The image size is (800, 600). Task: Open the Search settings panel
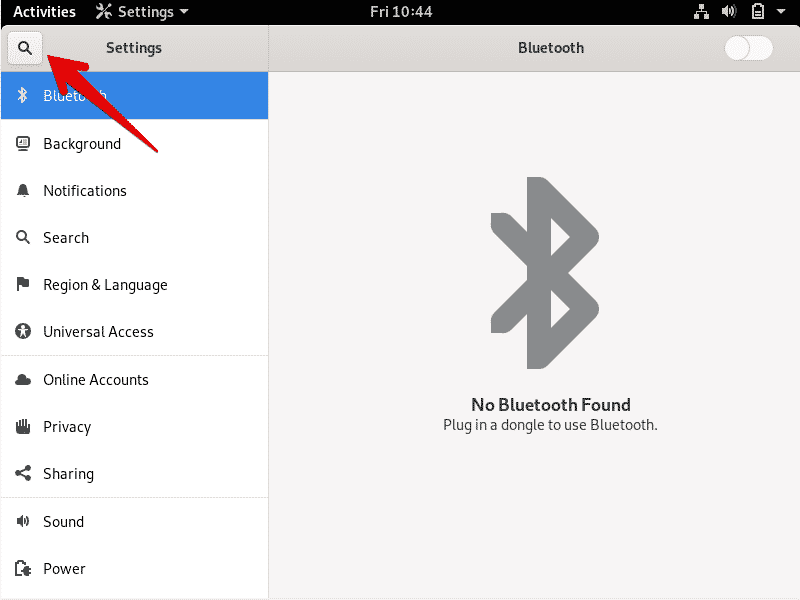66,238
